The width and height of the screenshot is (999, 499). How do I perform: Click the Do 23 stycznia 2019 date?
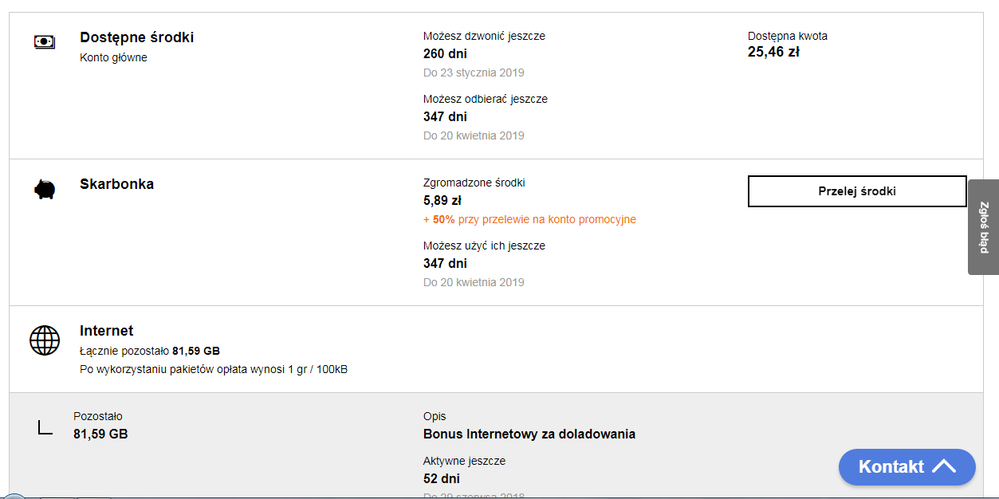coord(473,72)
